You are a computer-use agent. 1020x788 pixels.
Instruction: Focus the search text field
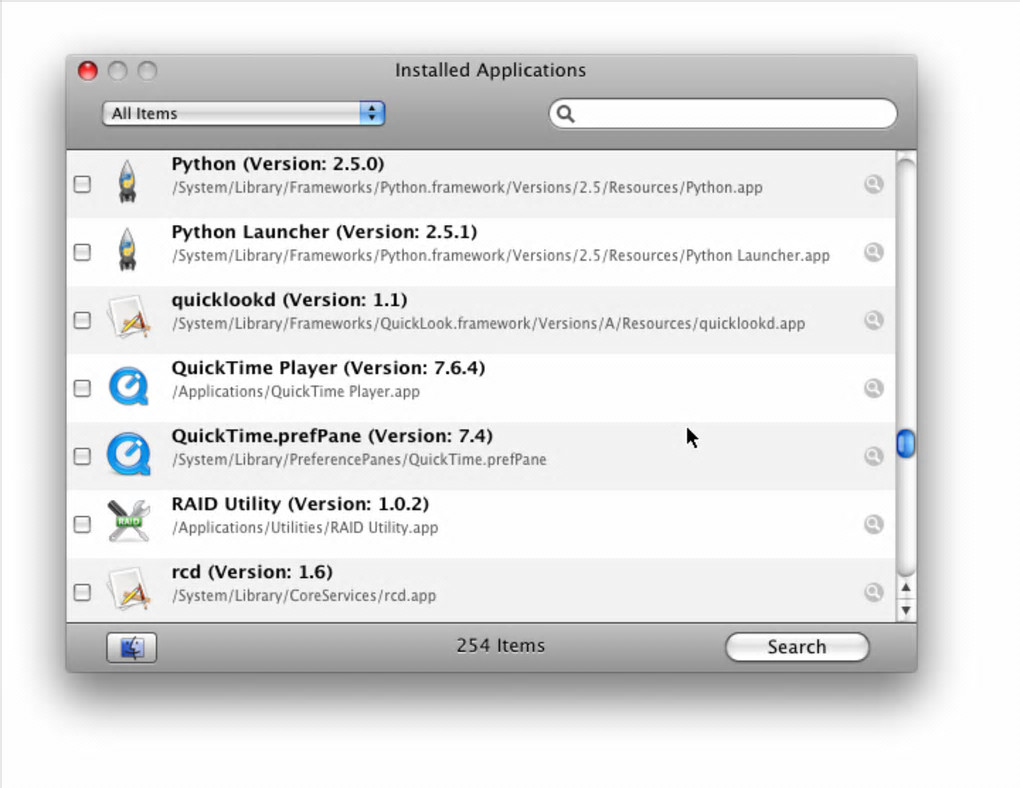pyautogui.click(x=723, y=114)
